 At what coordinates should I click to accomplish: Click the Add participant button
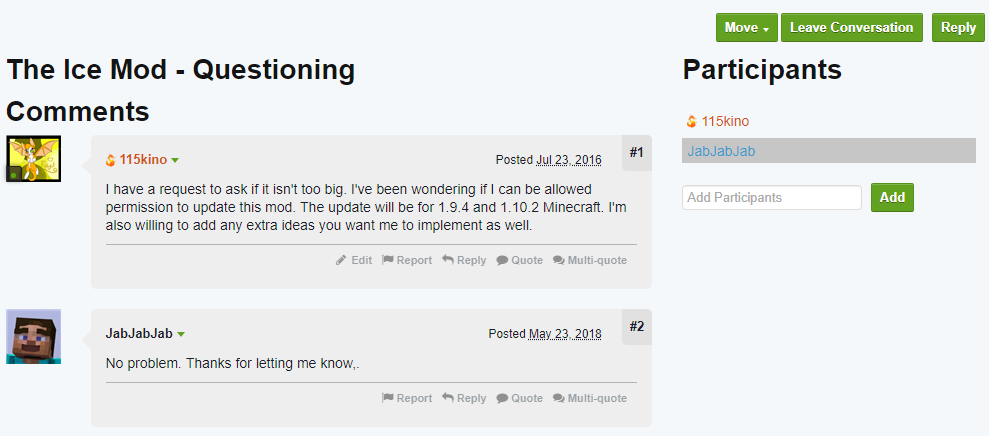click(892, 197)
